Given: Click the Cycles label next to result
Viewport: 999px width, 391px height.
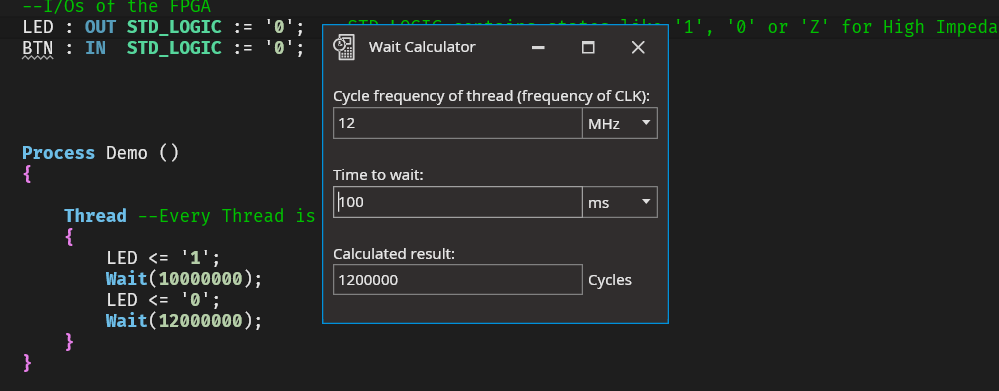Looking at the screenshot, I should click(610, 280).
